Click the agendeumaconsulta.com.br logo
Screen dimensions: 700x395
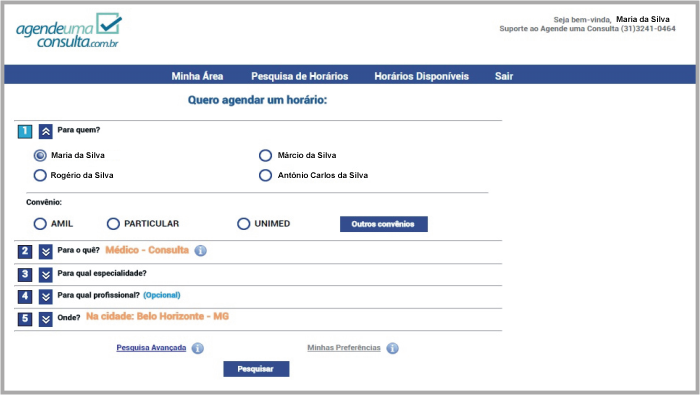point(69,30)
